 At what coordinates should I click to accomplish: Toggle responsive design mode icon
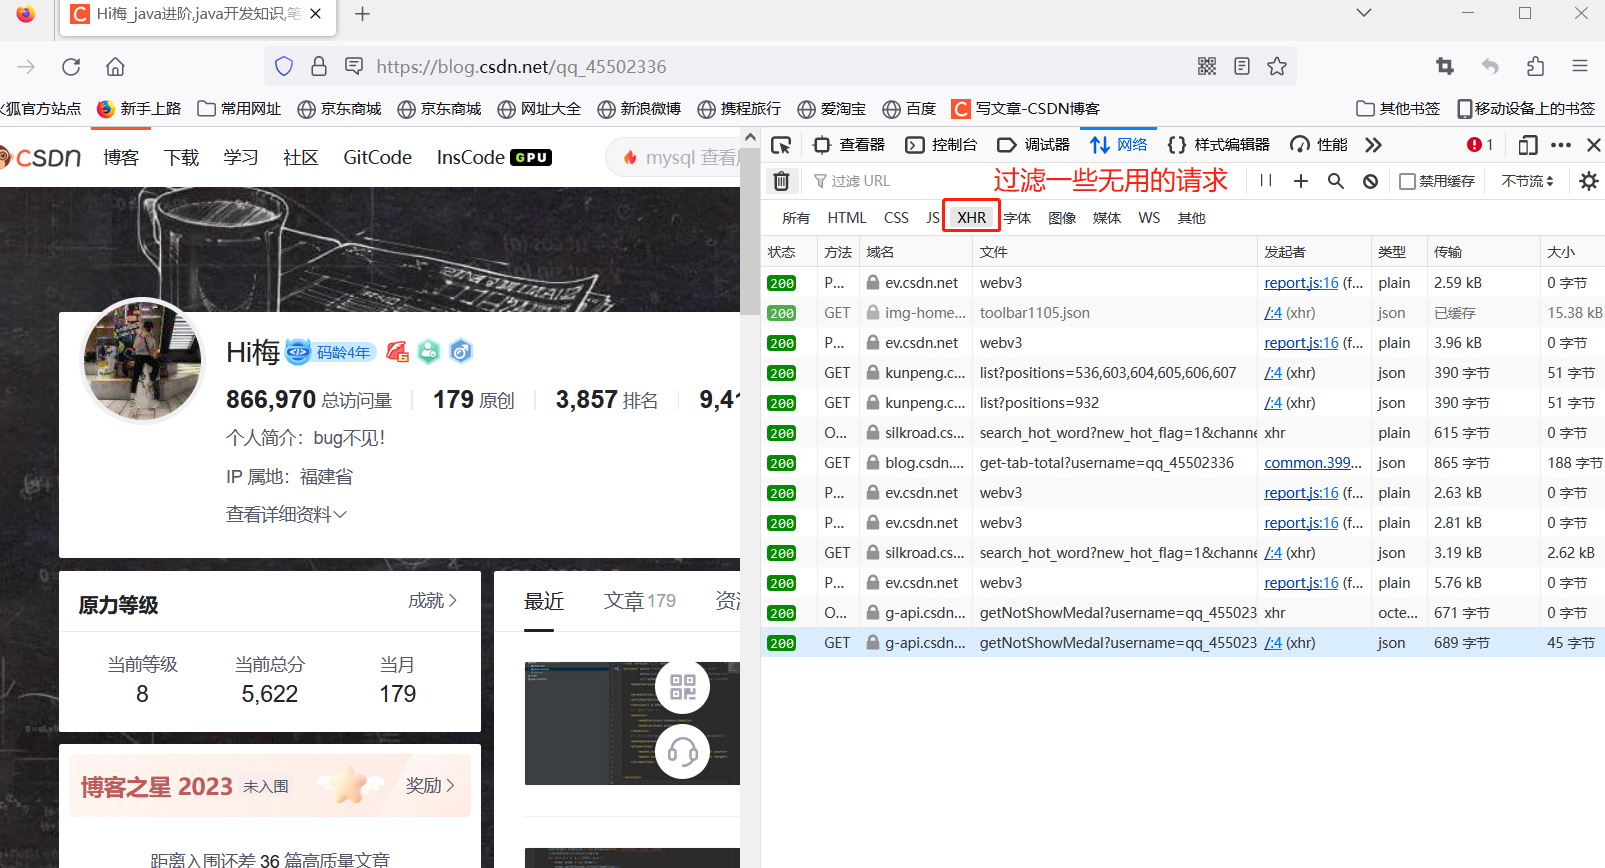1528,145
